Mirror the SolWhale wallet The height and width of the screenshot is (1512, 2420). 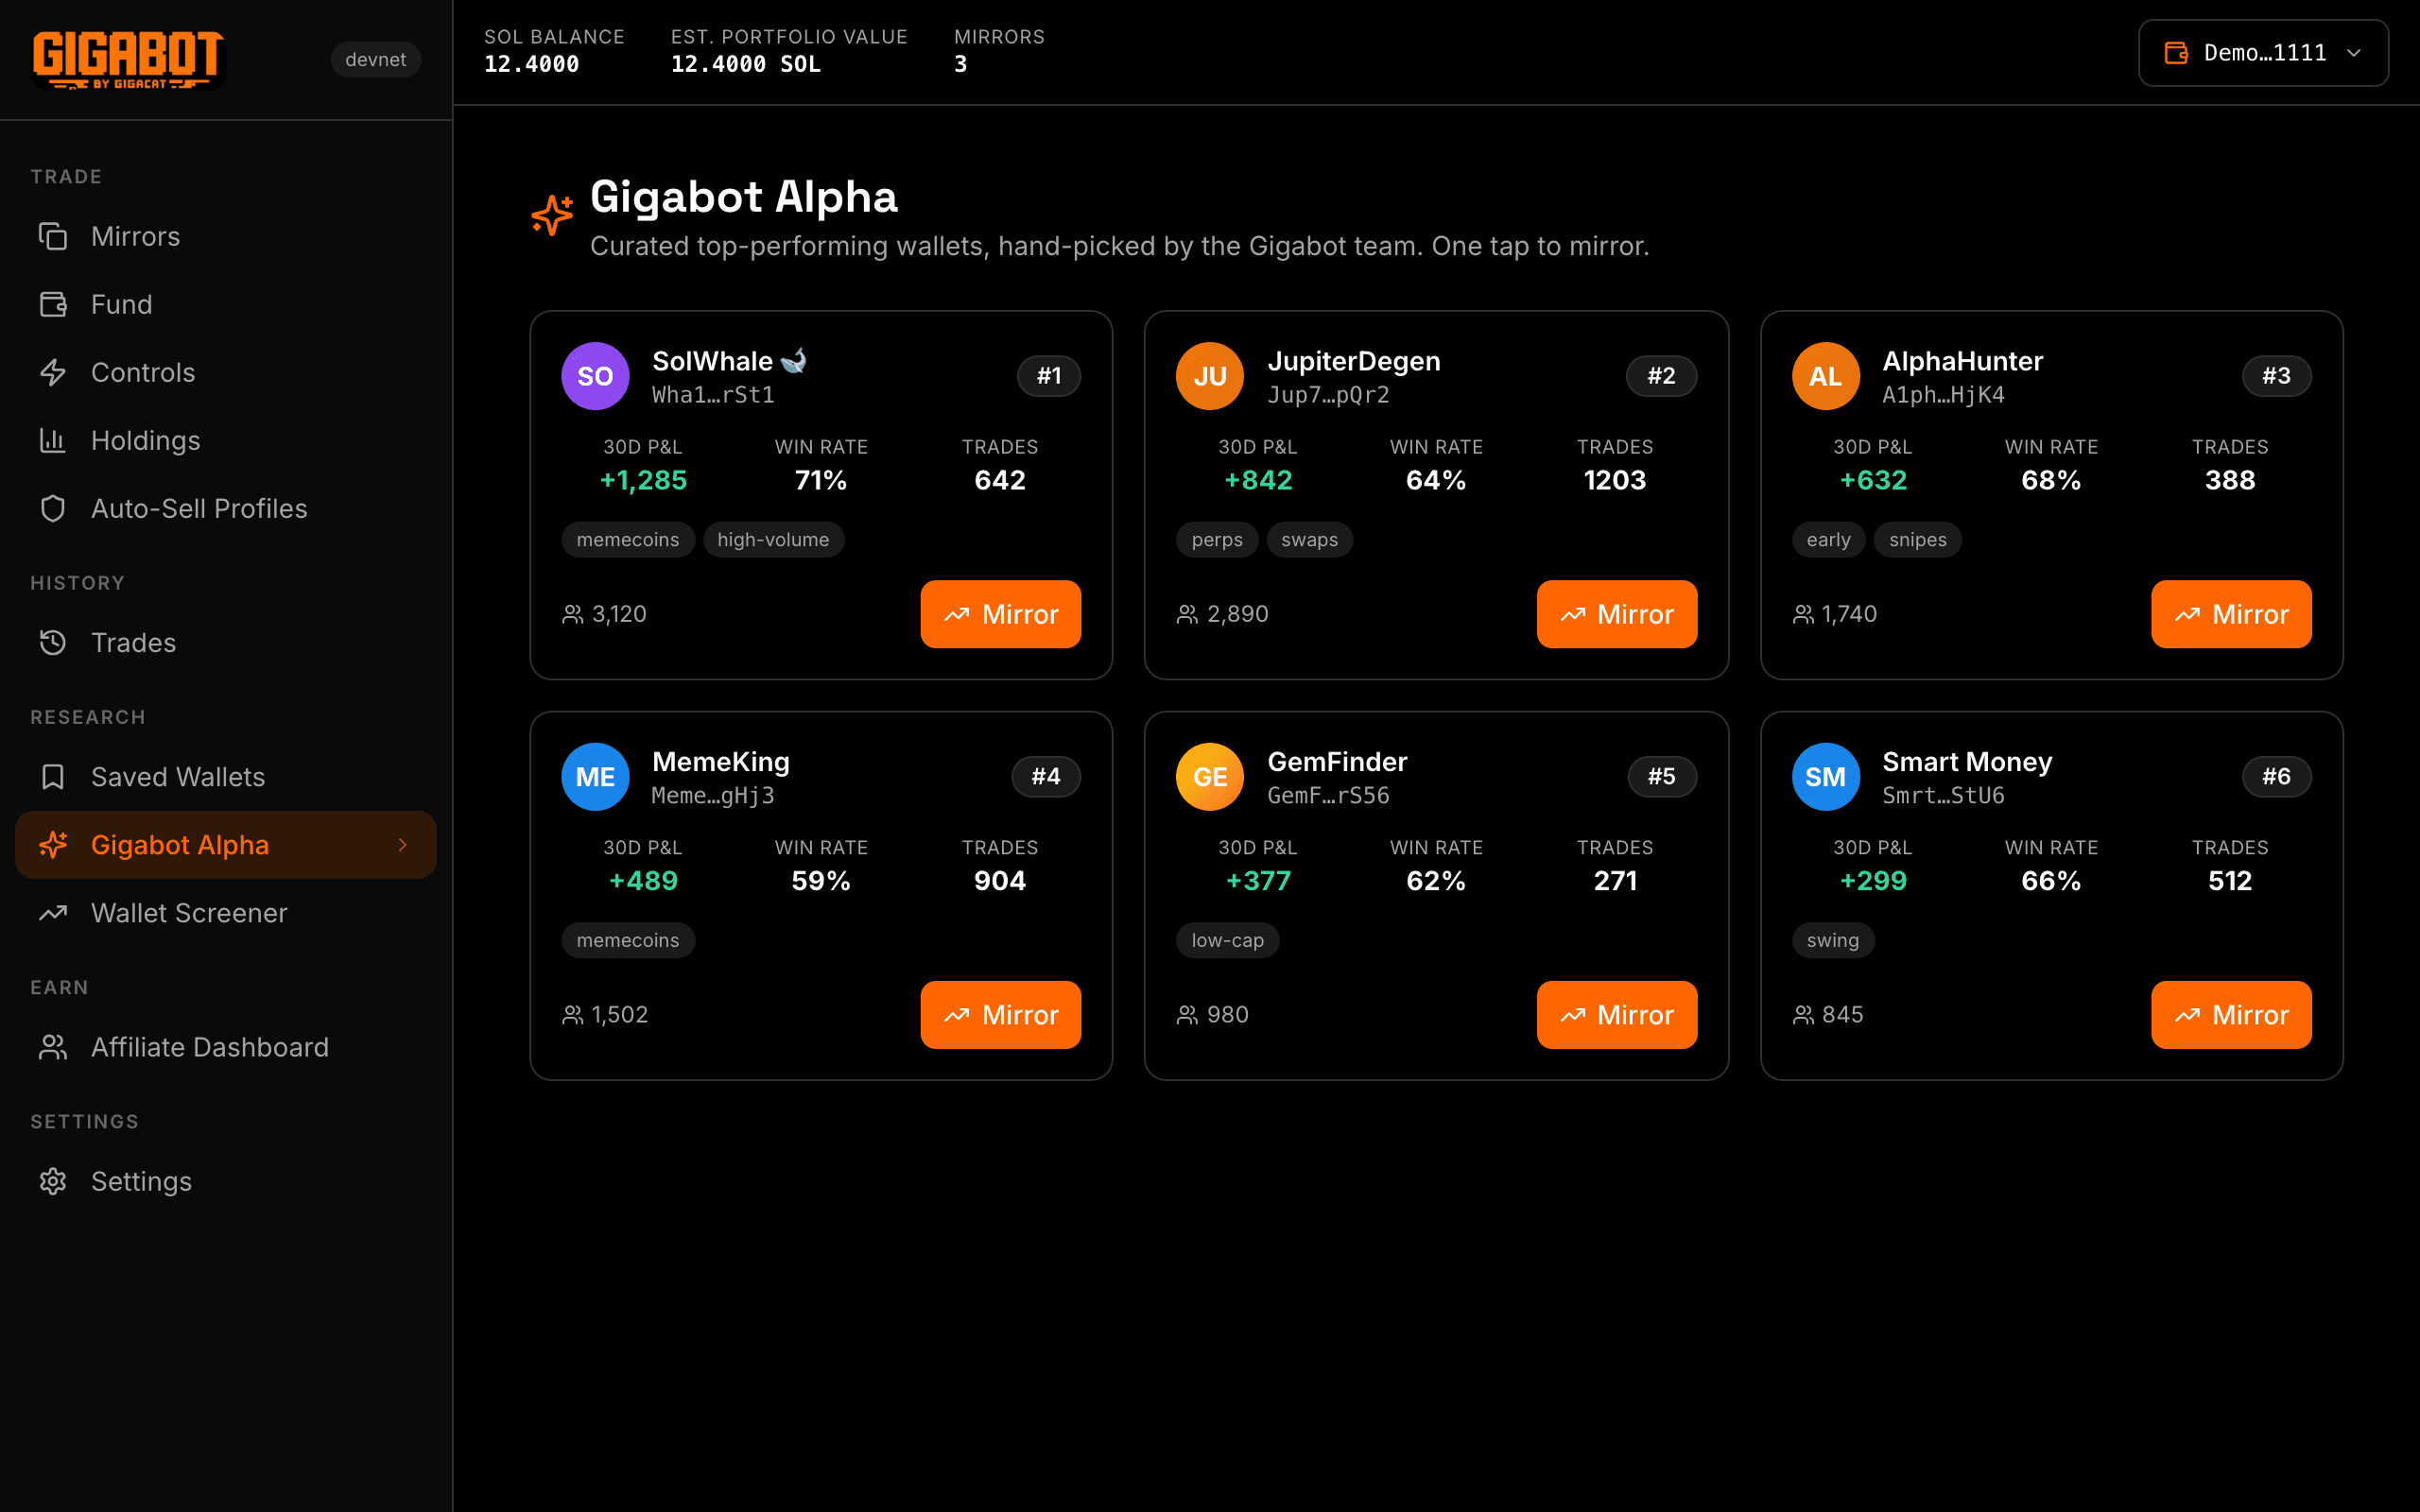[x=1000, y=614]
